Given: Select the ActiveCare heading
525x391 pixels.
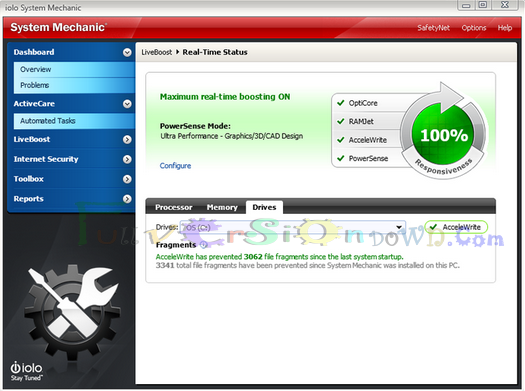Looking at the screenshot, I should [x=34, y=104].
